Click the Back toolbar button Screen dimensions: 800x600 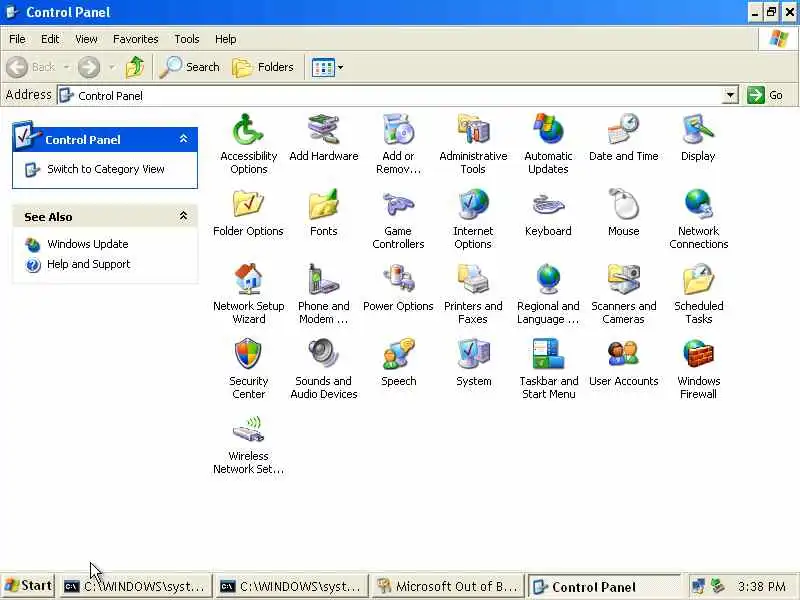pyautogui.click(x=32, y=67)
